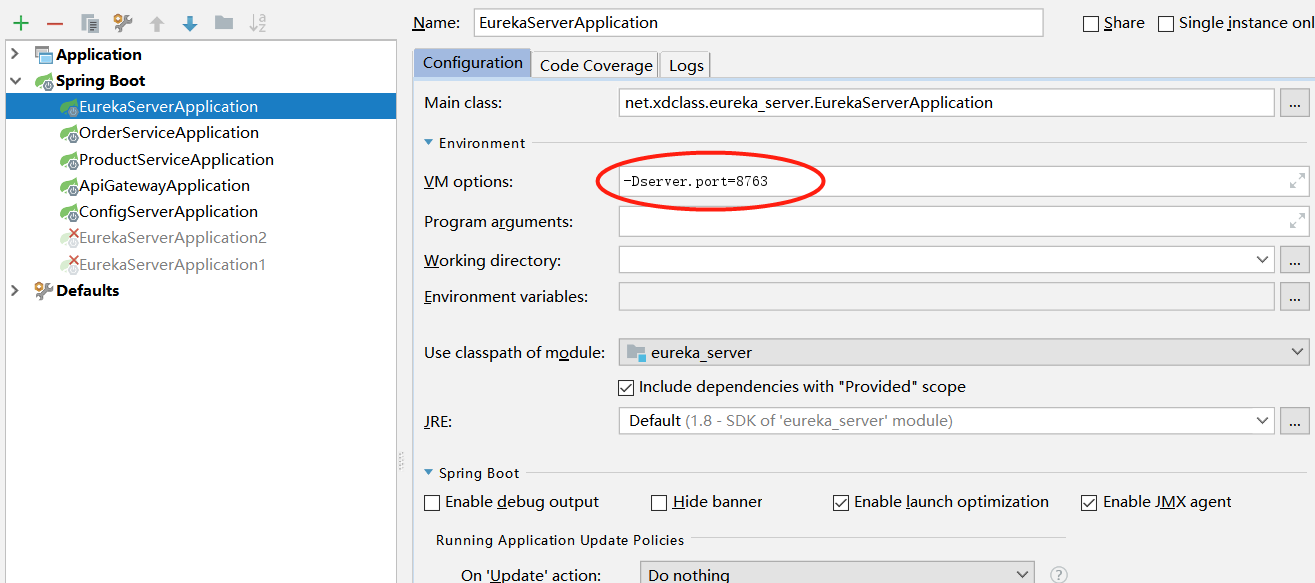The width and height of the screenshot is (1315, 583).
Task: Open the Use classpath of module dropdown
Action: (964, 352)
